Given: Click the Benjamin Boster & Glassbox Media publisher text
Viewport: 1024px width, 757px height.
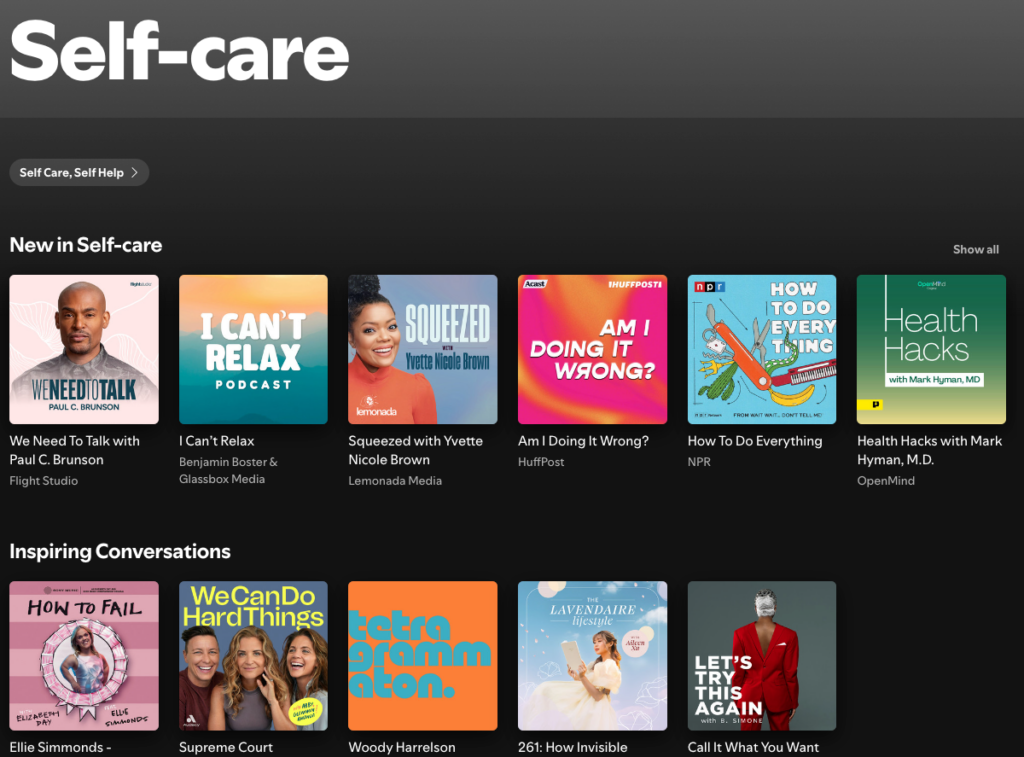Looking at the screenshot, I should (x=229, y=470).
